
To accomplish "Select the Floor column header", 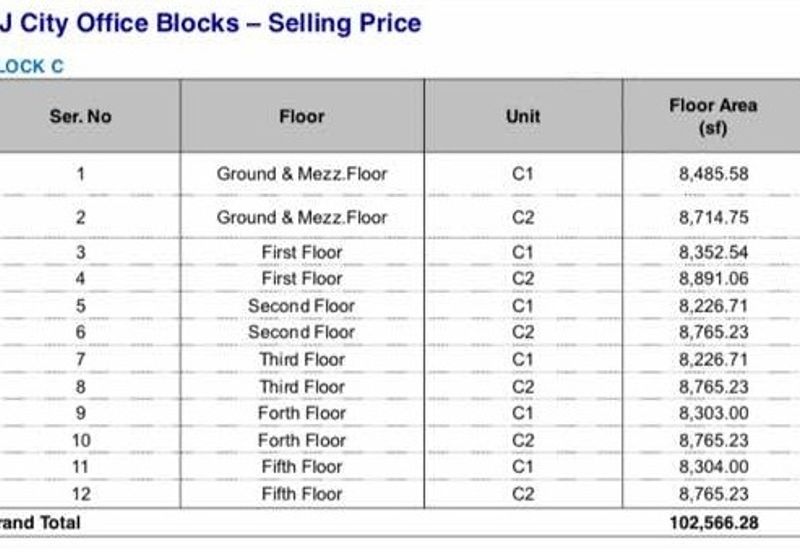I will pos(301,116).
